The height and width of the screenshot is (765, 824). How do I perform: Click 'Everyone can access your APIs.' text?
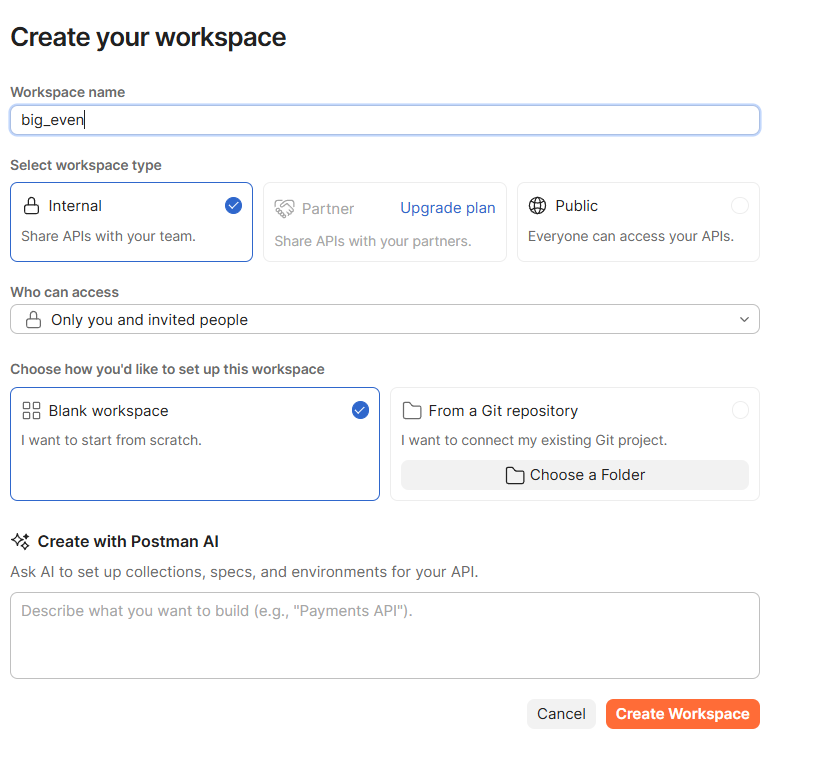[631, 236]
